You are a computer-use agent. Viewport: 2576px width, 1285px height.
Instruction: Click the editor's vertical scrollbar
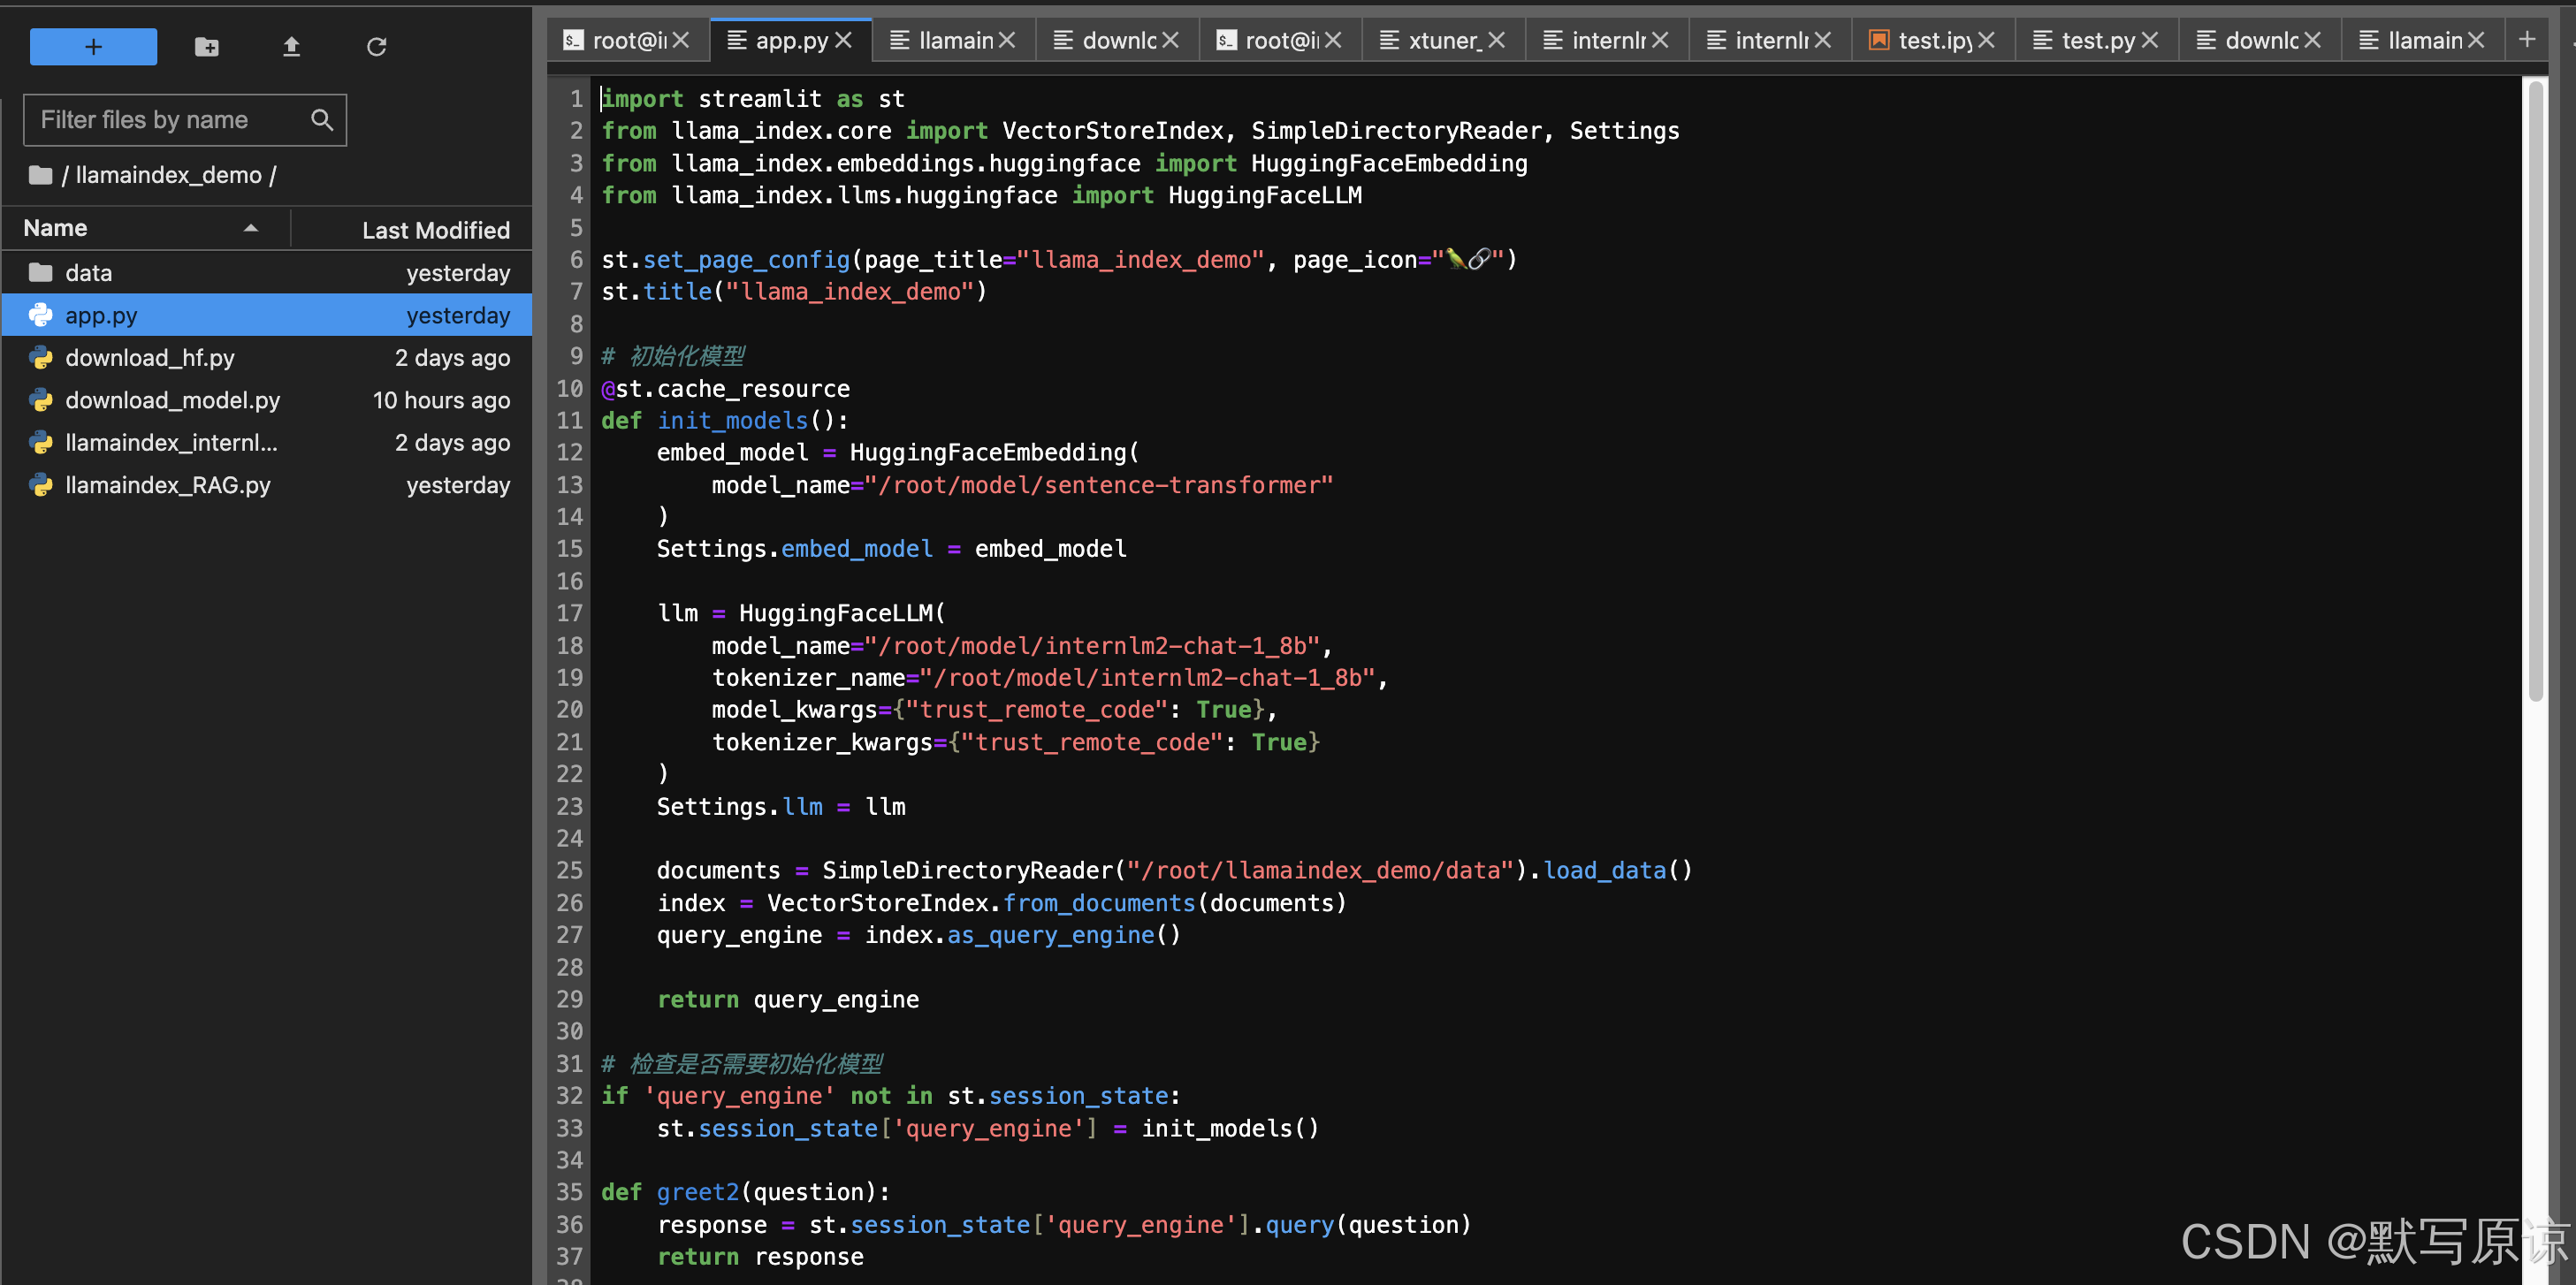[x=2541, y=400]
